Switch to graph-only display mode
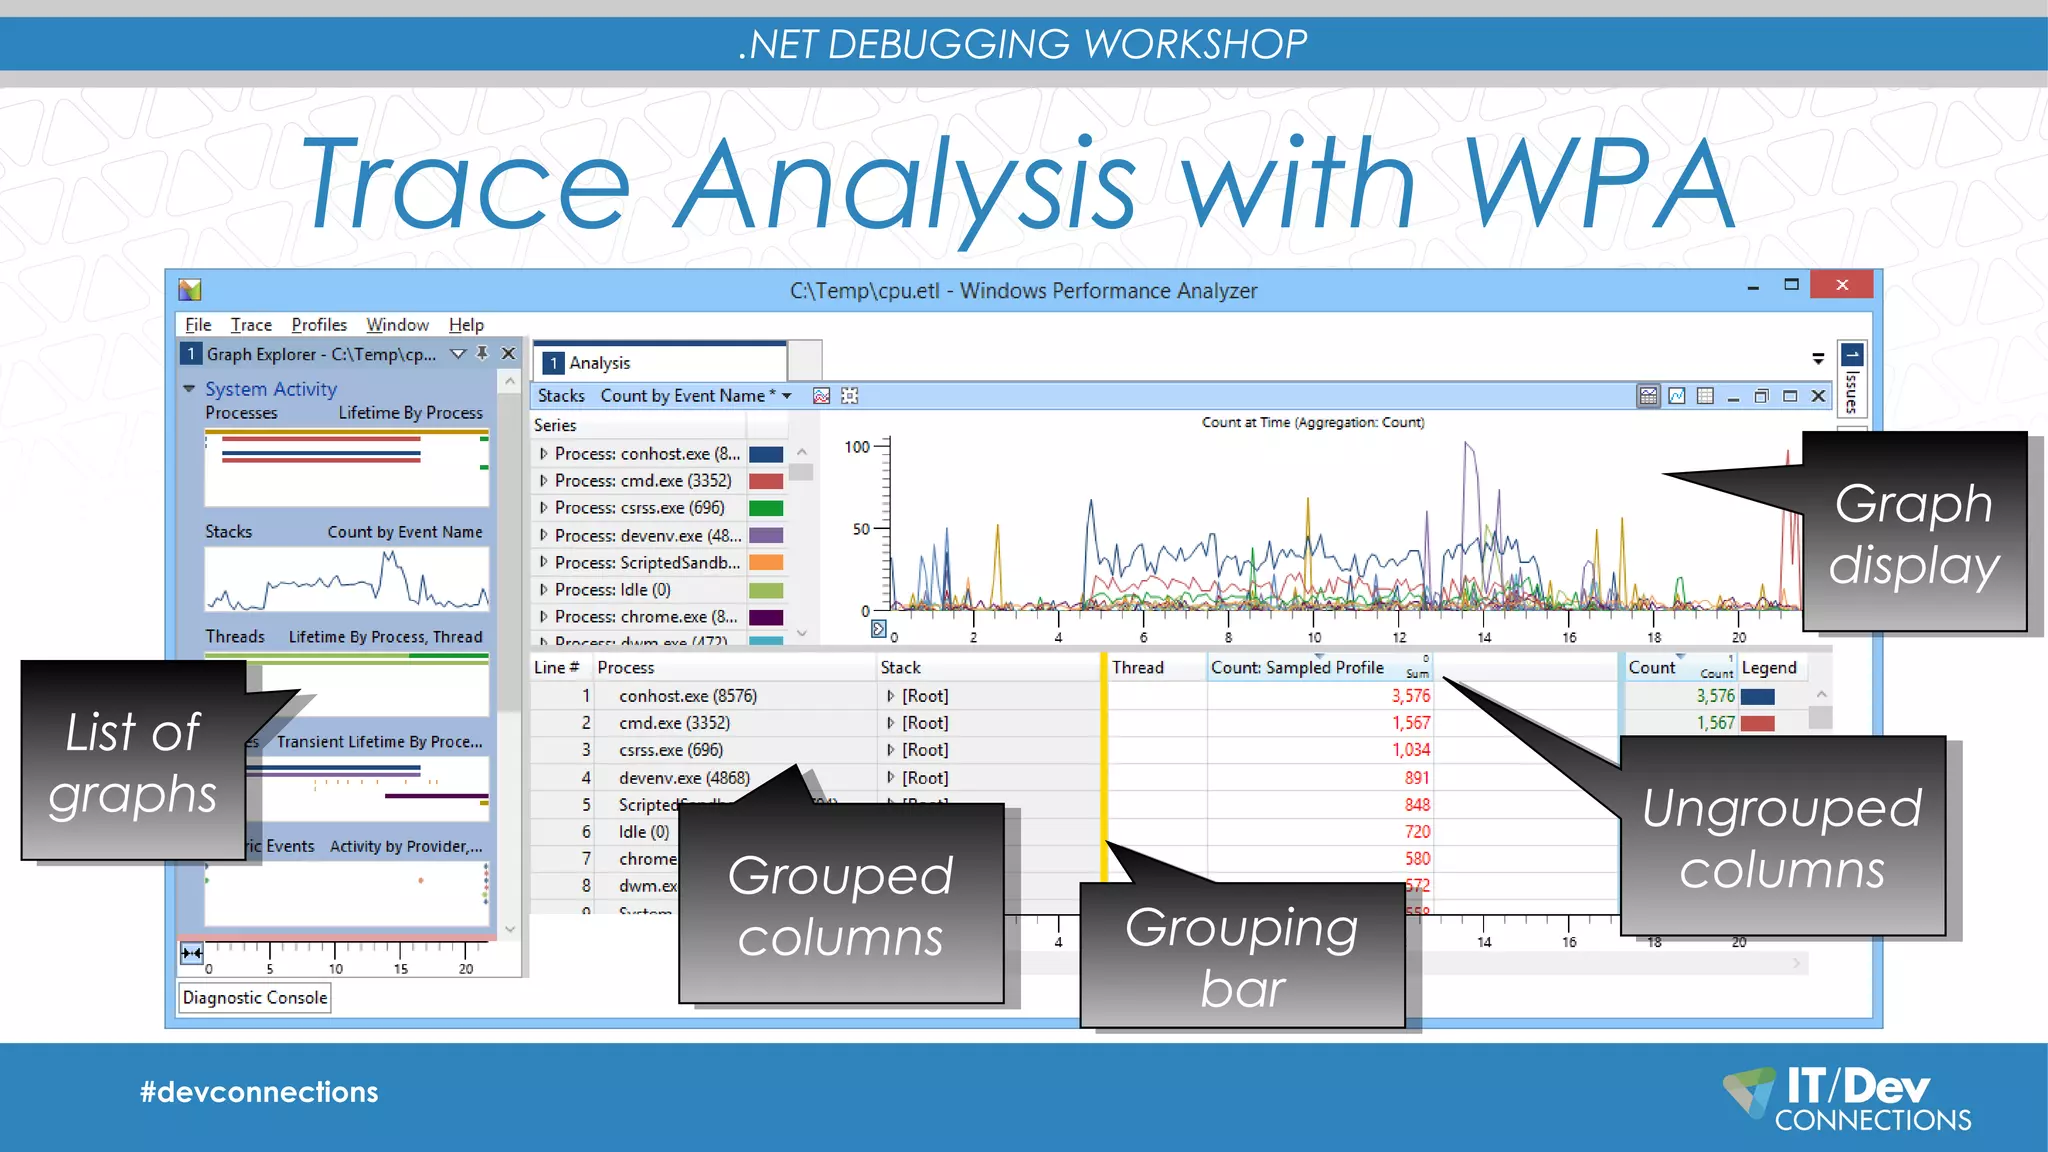The image size is (2048, 1152). [1677, 396]
